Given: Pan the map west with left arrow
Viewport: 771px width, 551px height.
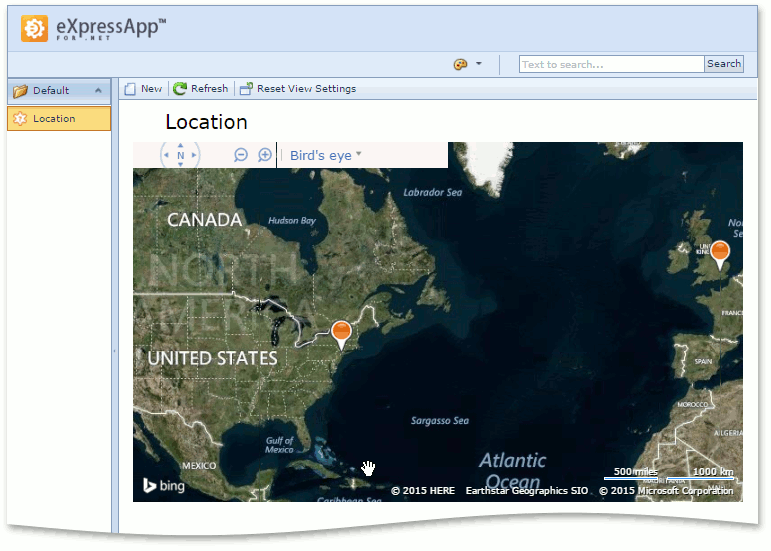Looking at the screenshot, I should pyautogui.click(x=166, y=155).
